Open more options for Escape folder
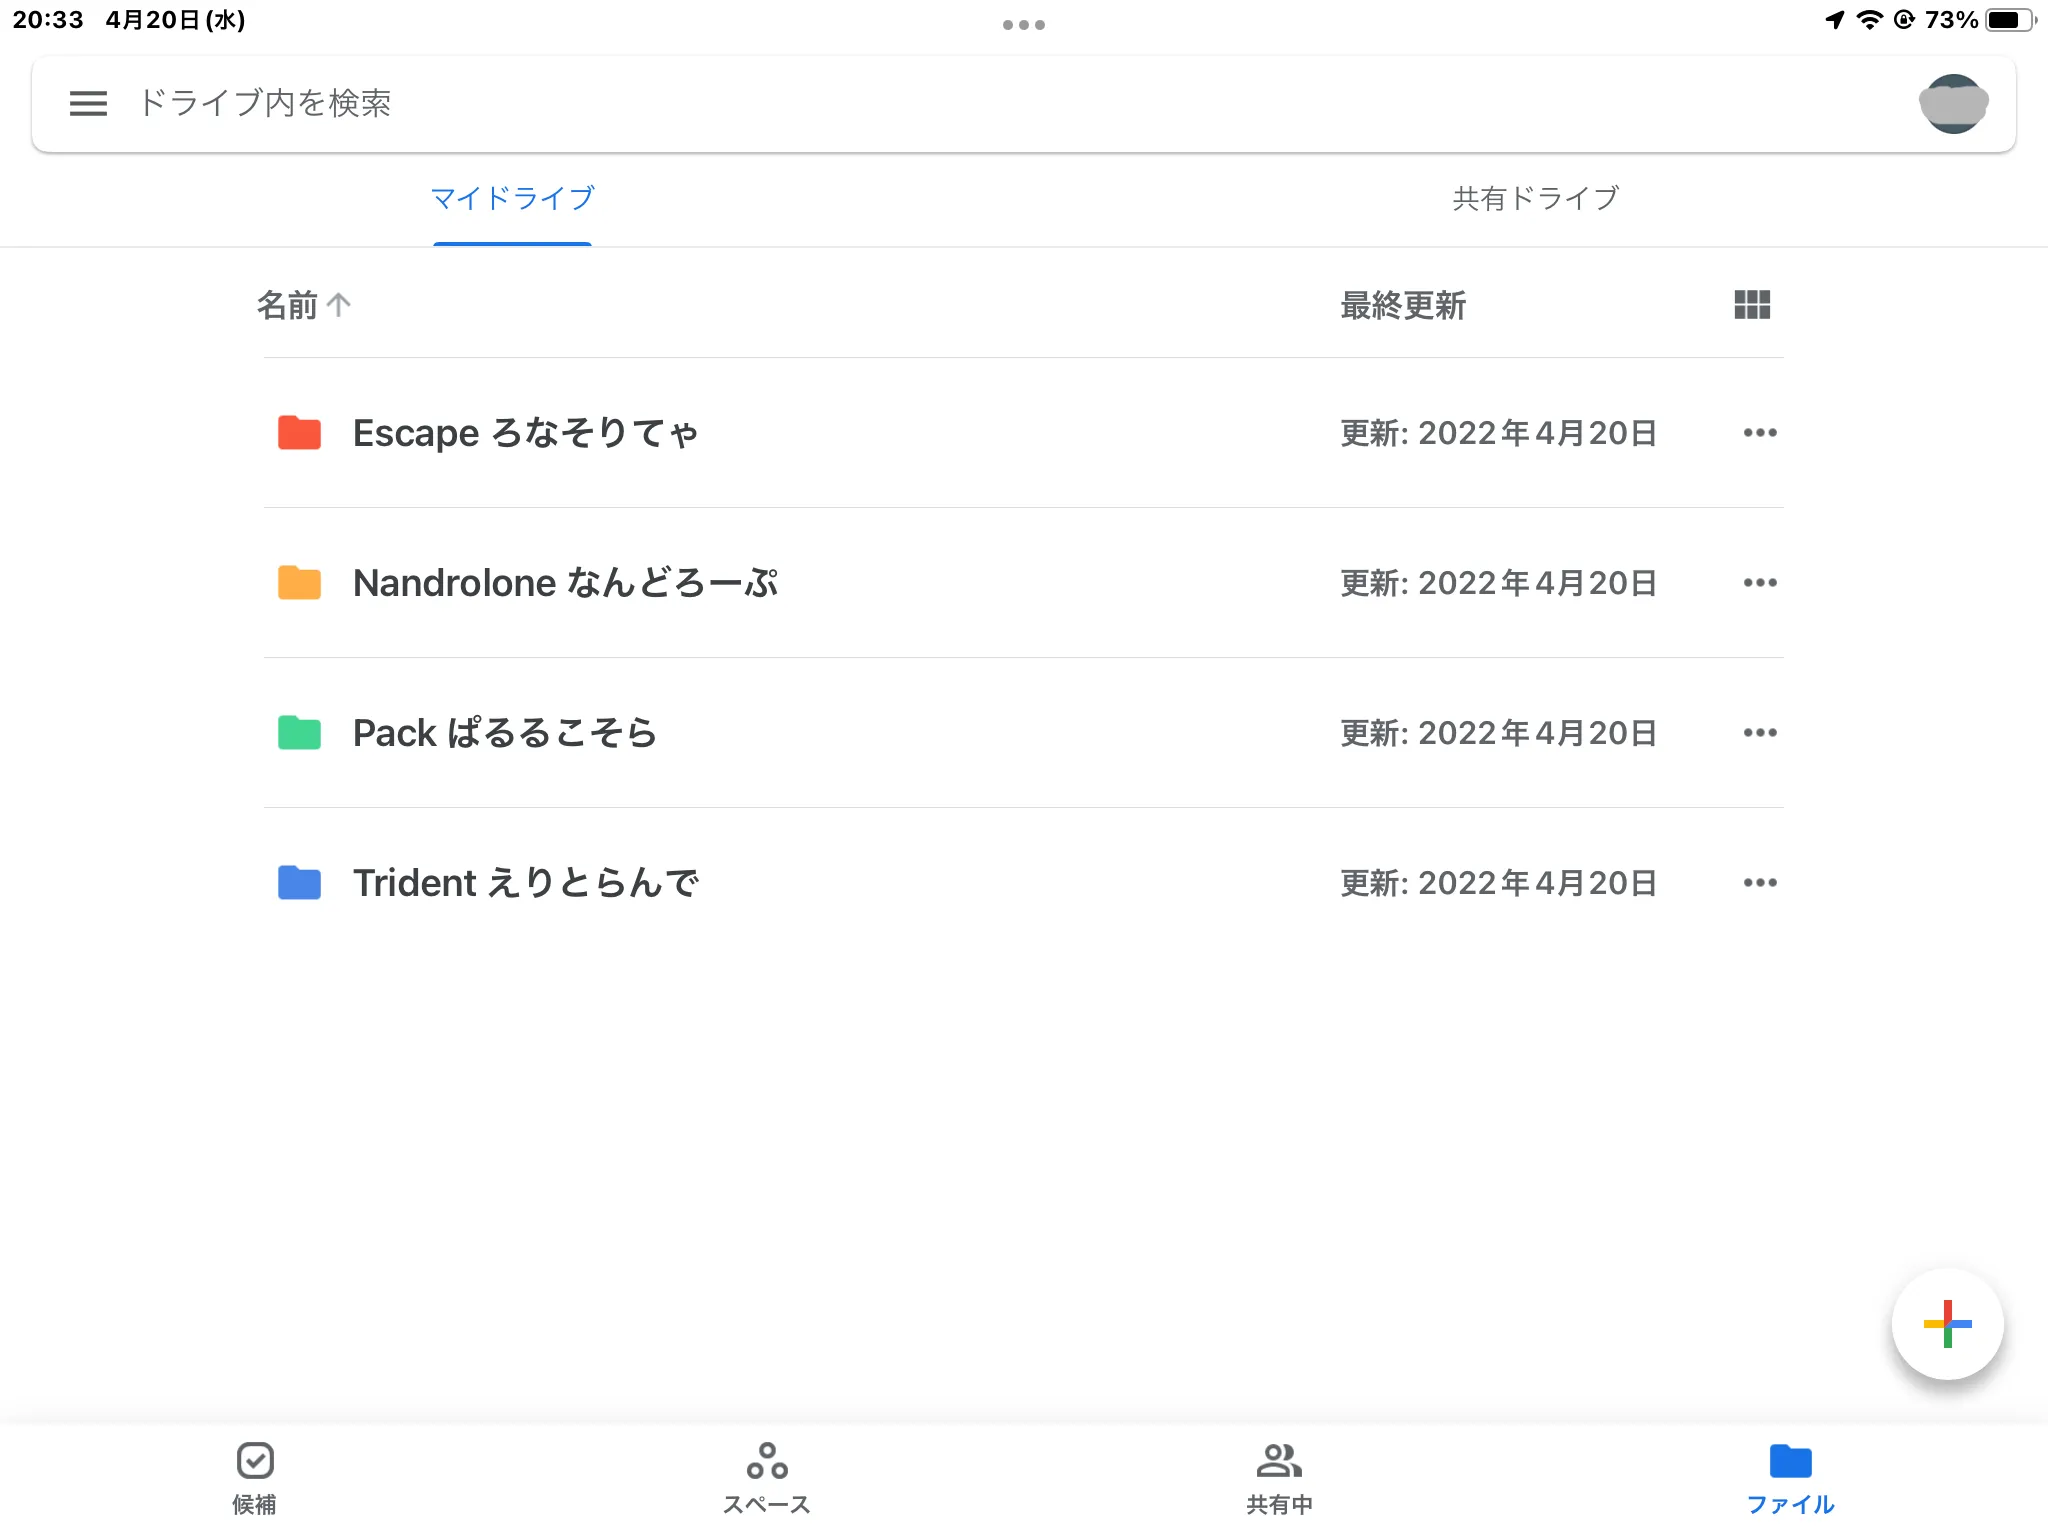Viewport: 2048px width, 1536px height. 1760,433
